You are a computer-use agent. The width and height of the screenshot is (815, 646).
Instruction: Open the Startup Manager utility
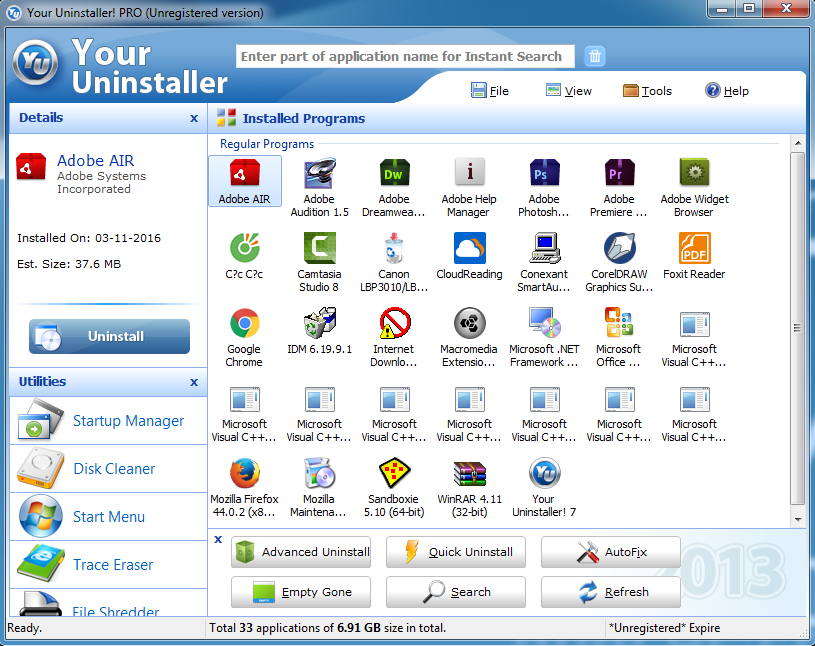(108, 421)
